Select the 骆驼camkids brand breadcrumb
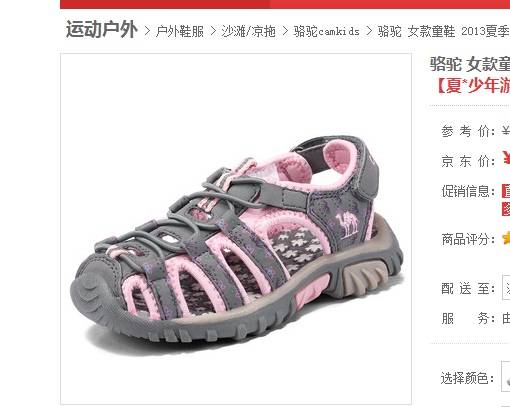Image resolution: width=510 pixels, height=407 pixels. coord(327,32)
